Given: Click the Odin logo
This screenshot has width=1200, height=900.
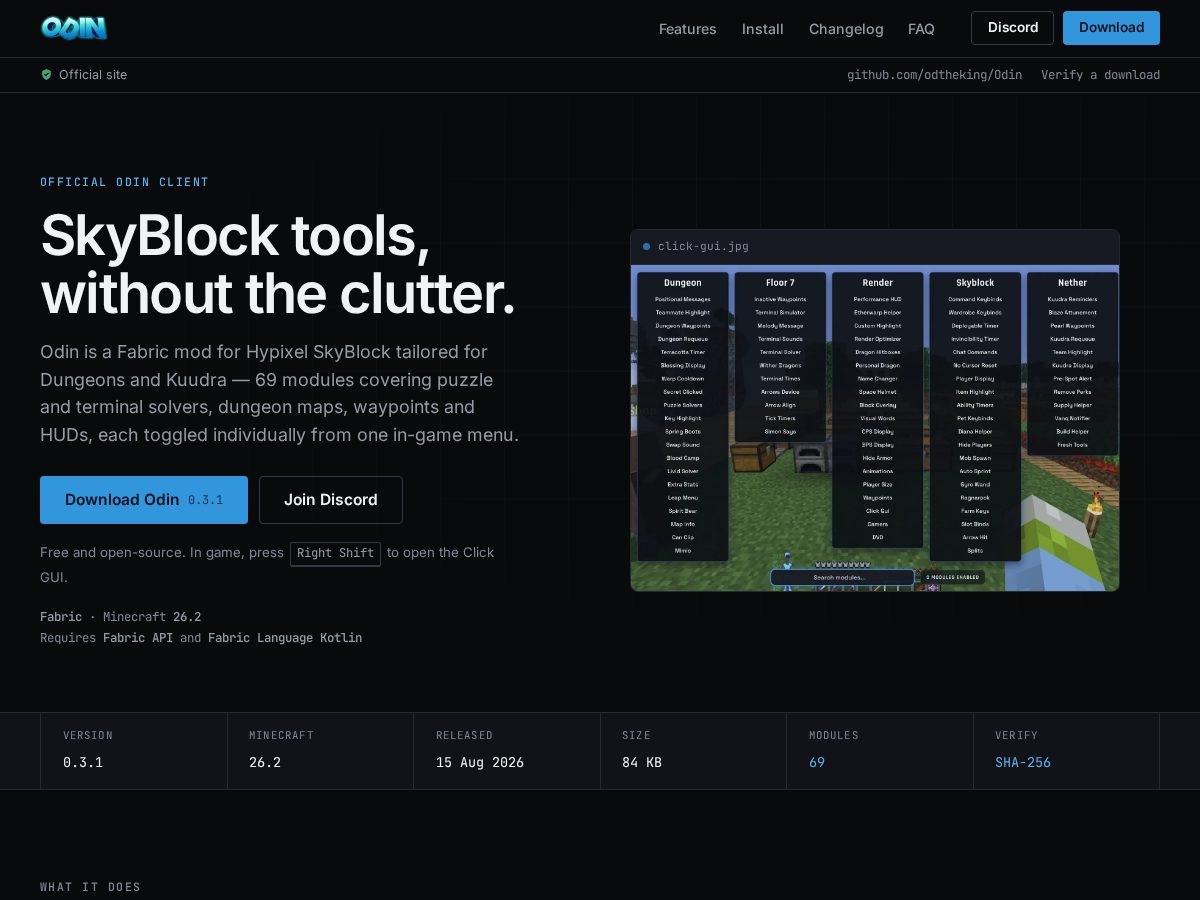Looking at the screenshot, I should (x=74, y=28).
